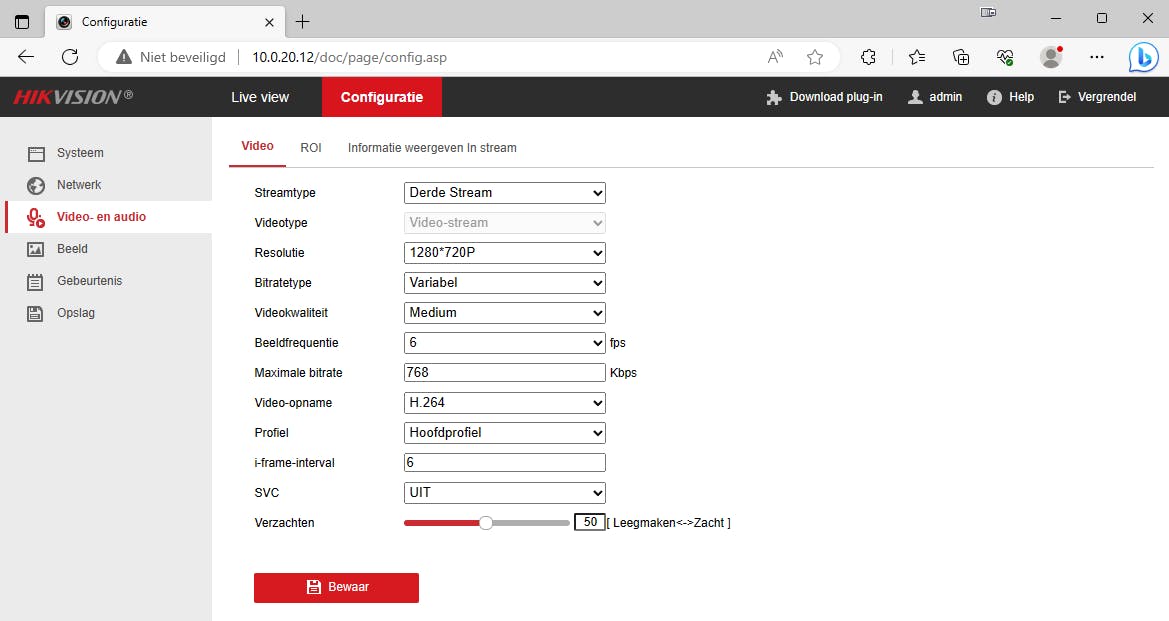Viewport: 1169px width, 621px height.
Task: Click the grey part of Verzachten slider
Action: click(531, 523)
